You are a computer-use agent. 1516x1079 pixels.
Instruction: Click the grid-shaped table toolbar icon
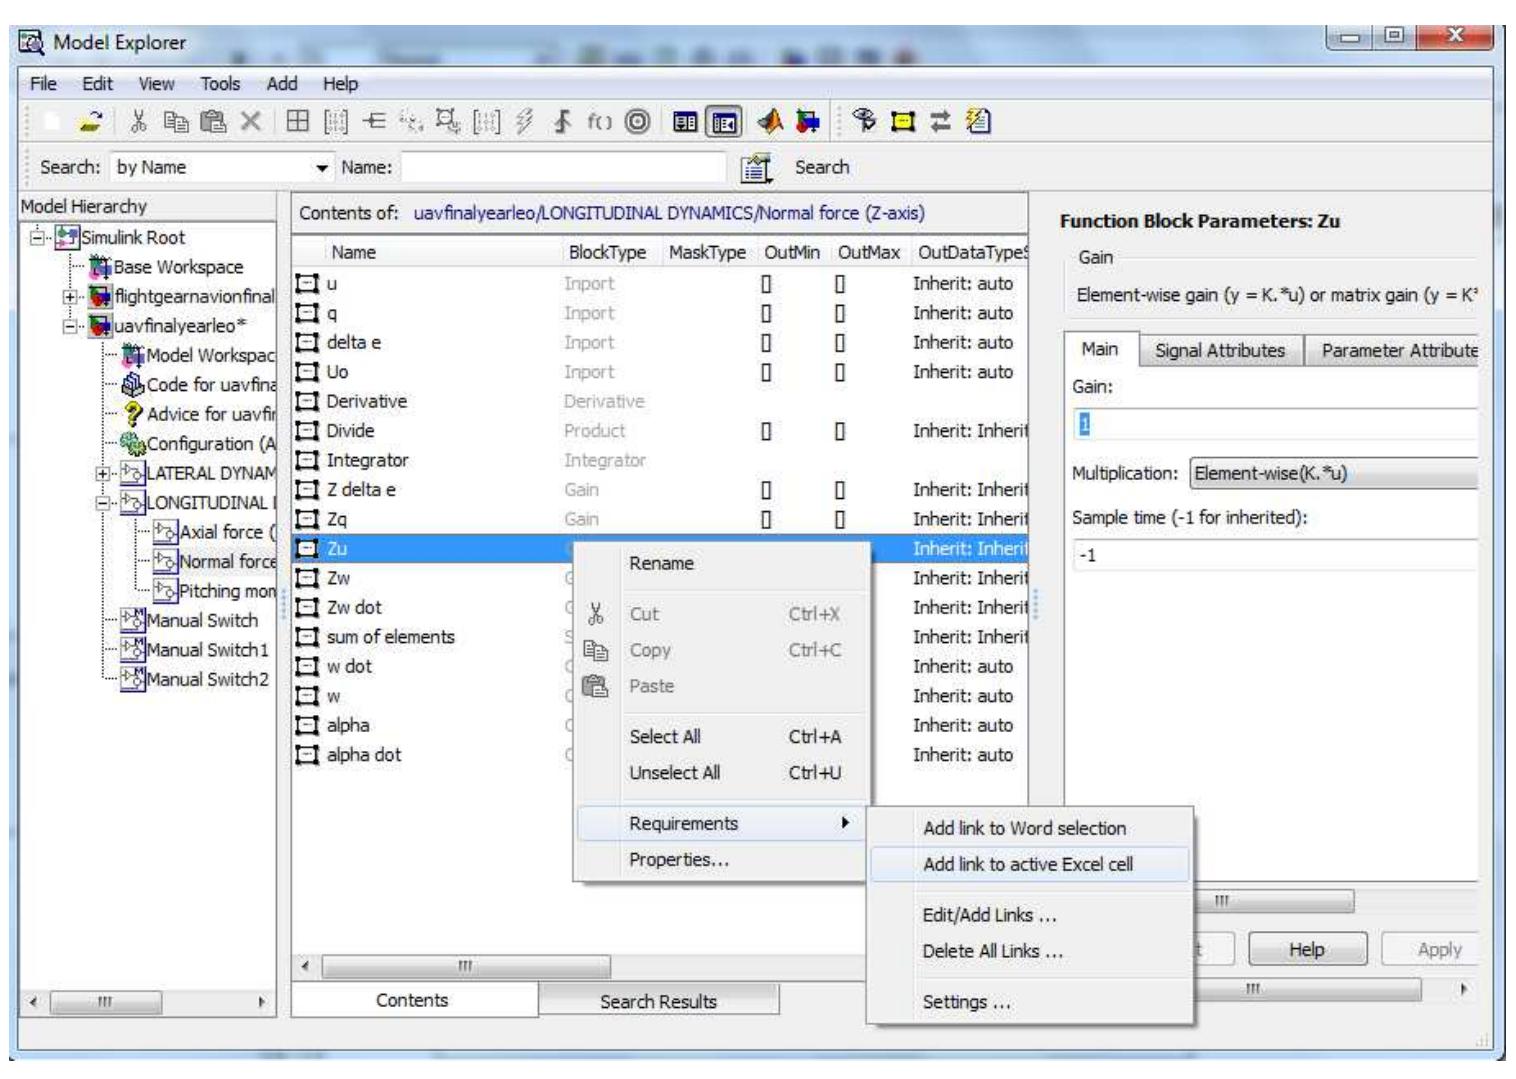click(x=297, y=122)
